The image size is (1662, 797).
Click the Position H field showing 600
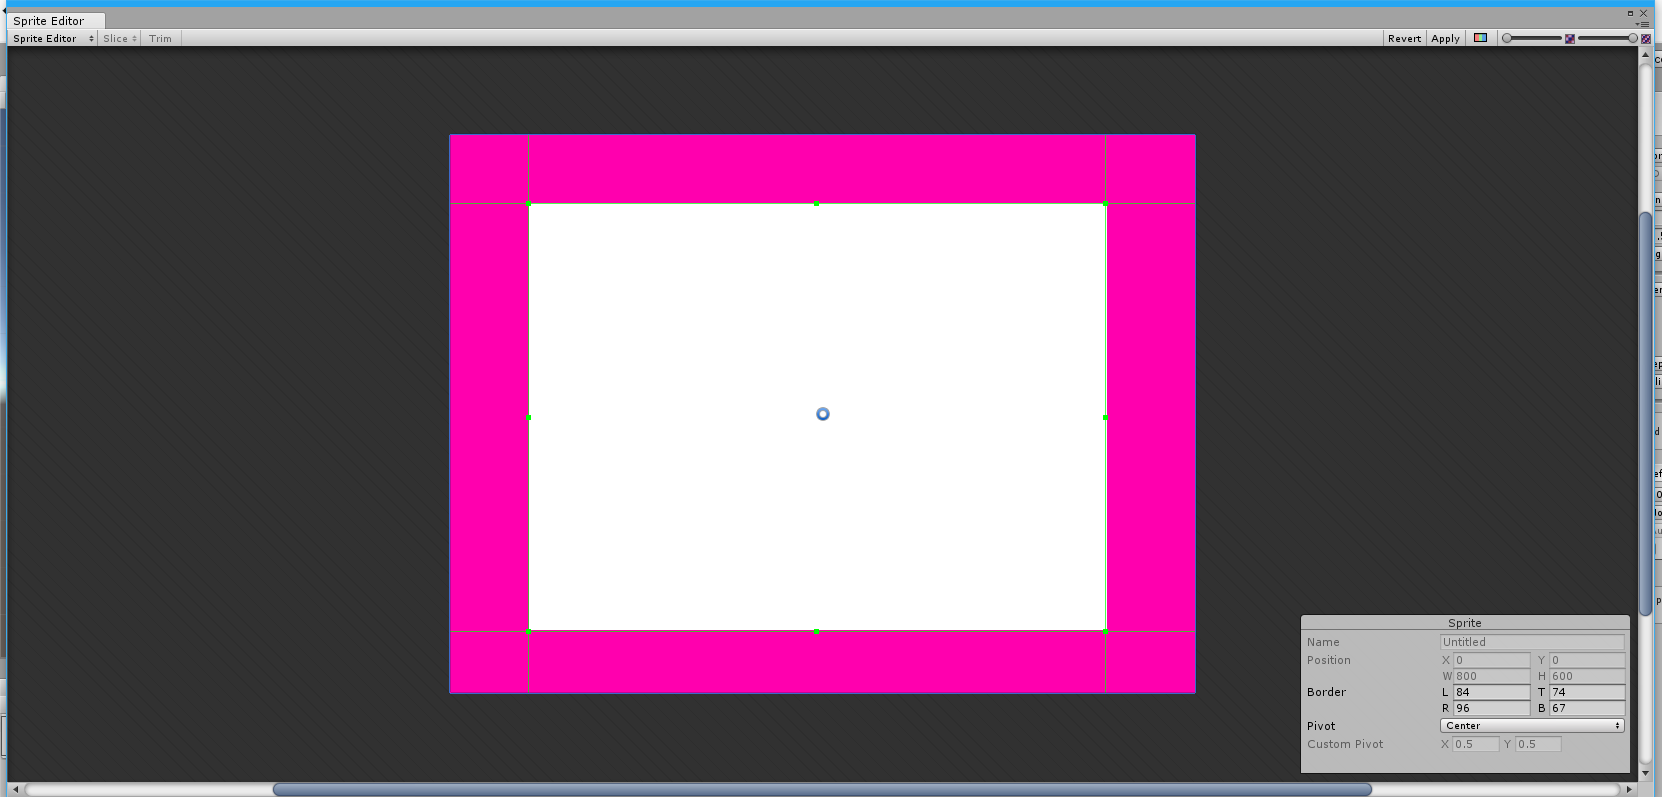point(1587,676)
